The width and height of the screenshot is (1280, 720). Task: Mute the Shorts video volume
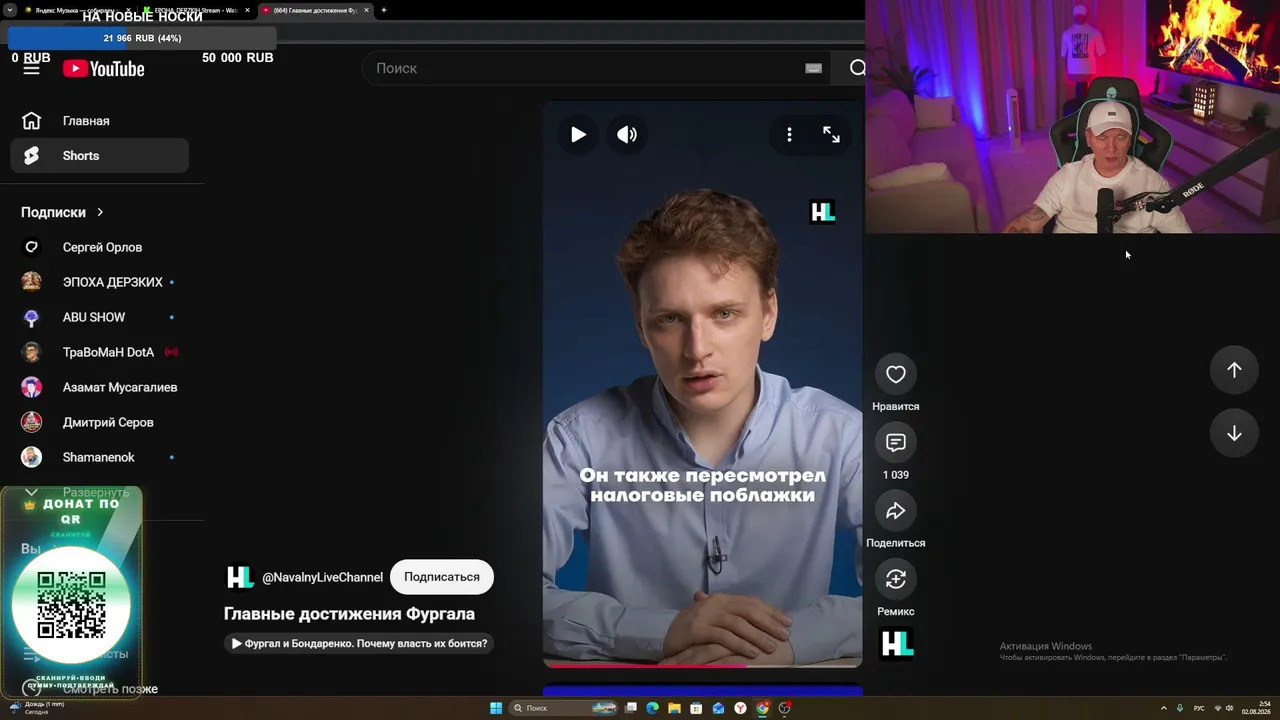click(x=627, y=134)
